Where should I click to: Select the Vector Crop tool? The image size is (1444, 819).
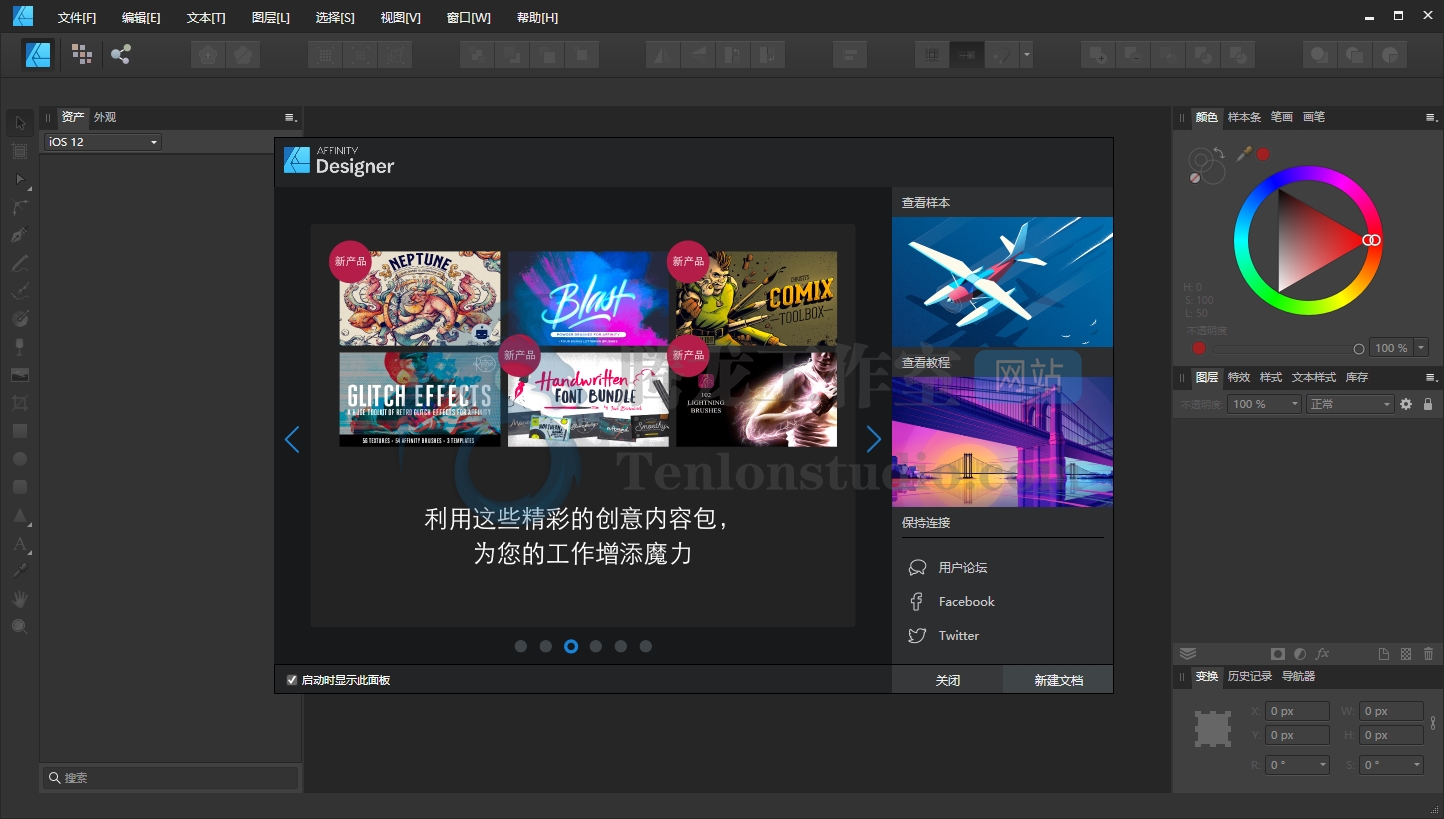(20, 403)
